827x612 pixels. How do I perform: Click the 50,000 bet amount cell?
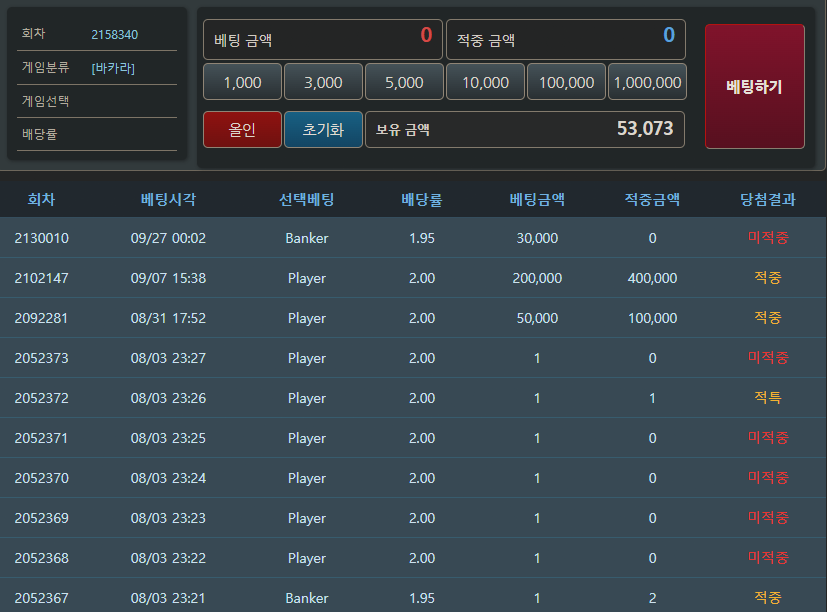pos(537,318)
